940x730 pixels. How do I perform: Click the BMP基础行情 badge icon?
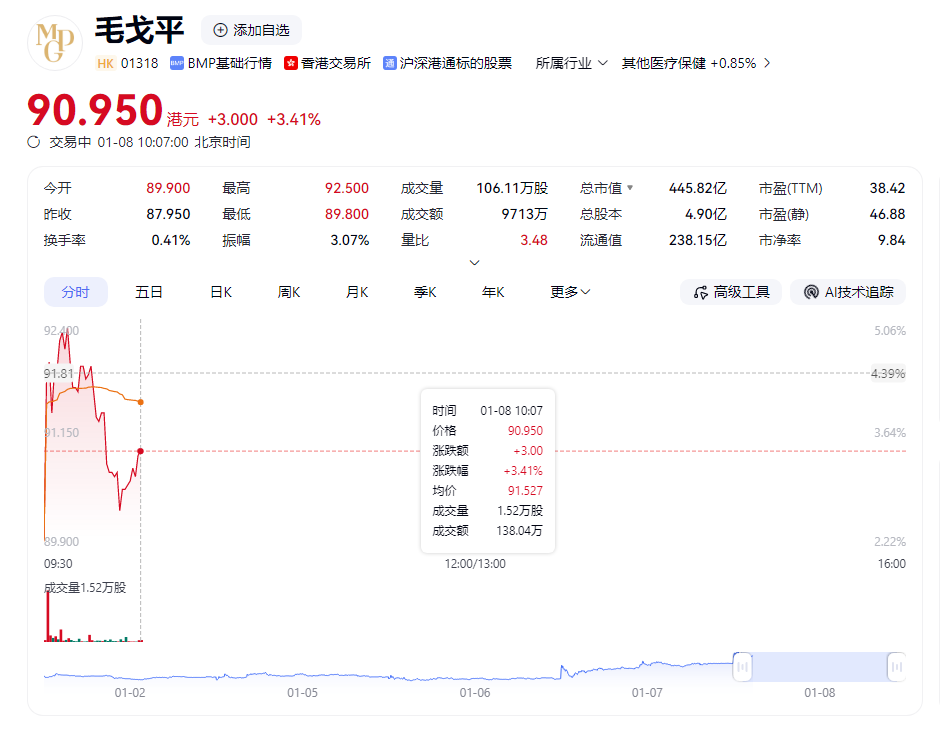177,63
